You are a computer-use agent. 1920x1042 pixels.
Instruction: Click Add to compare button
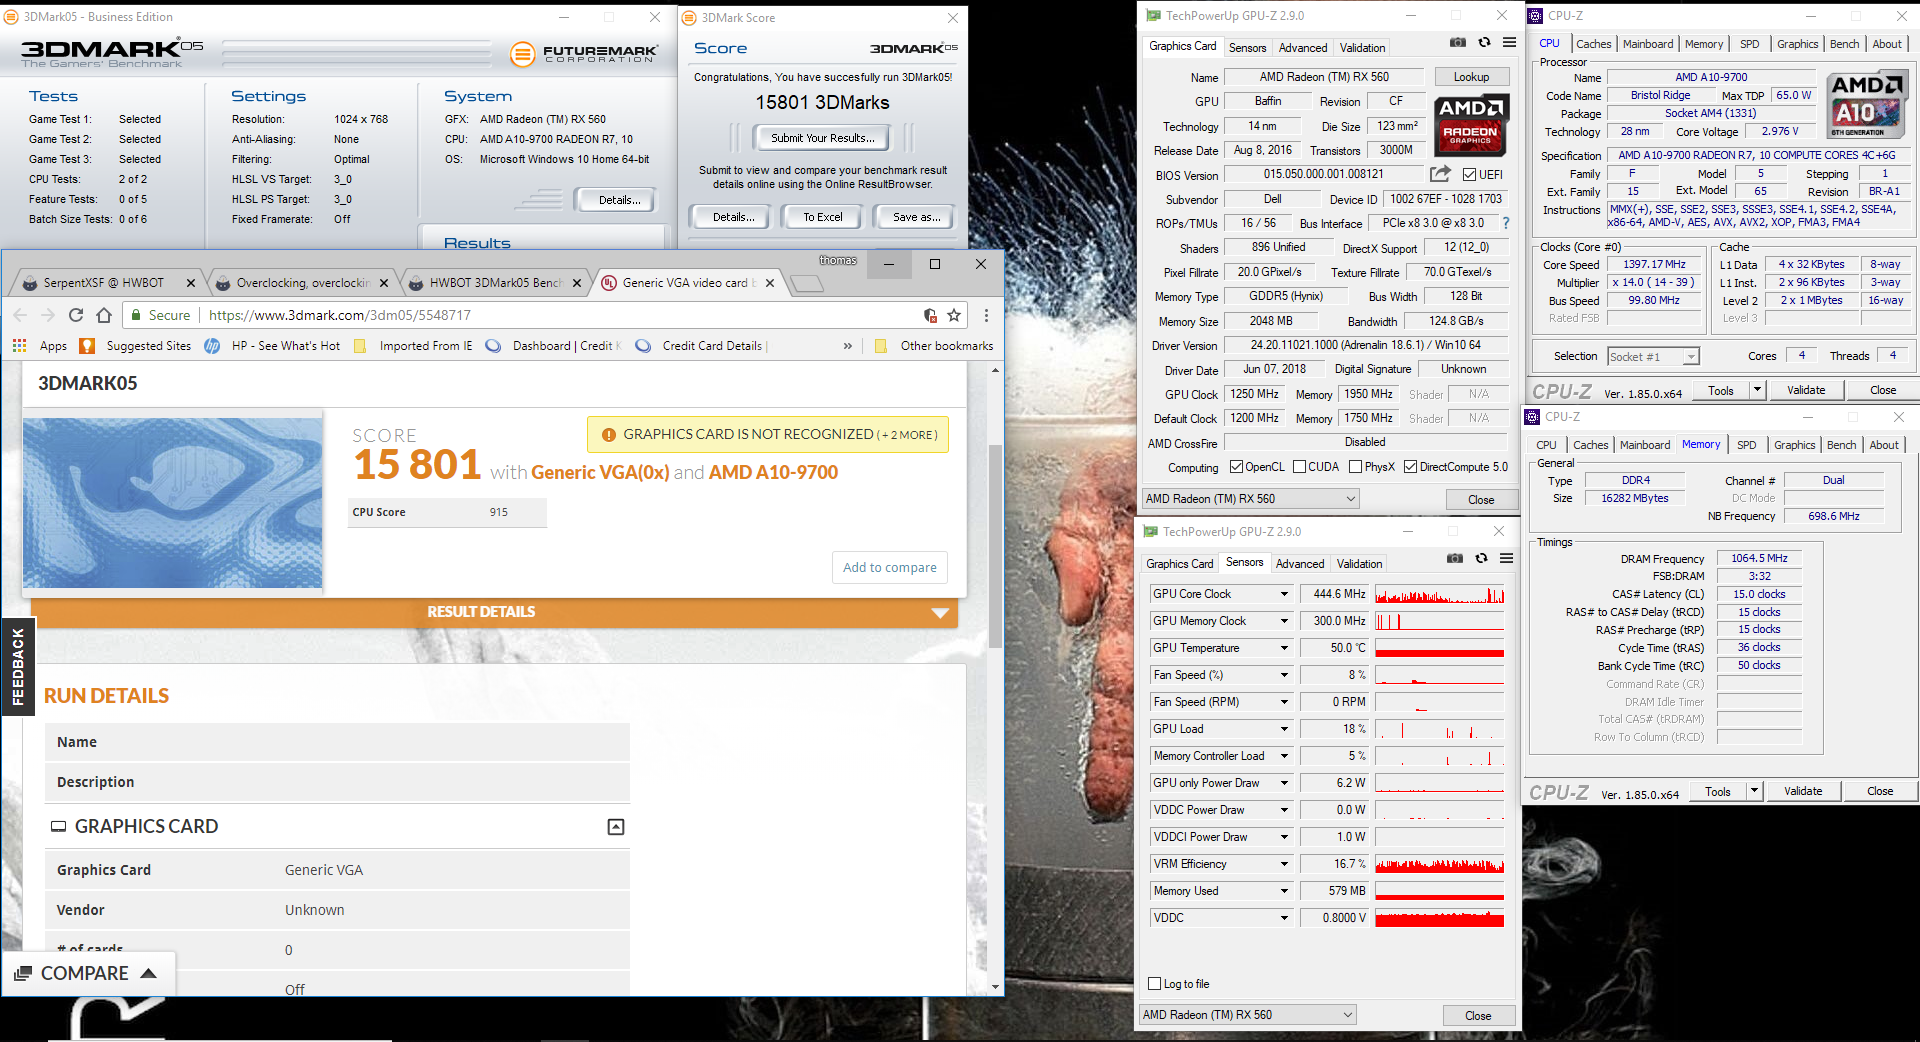pos(890,567)
